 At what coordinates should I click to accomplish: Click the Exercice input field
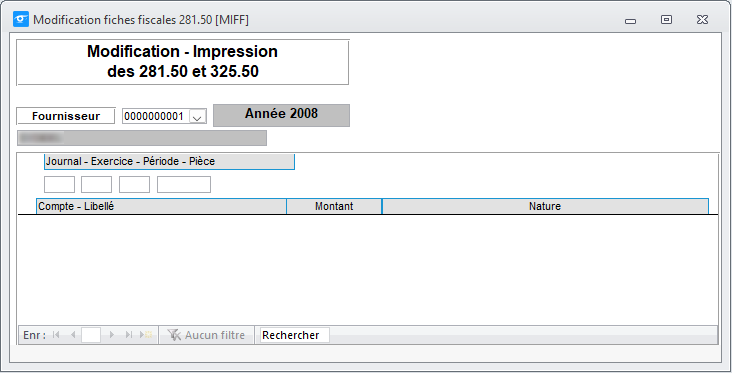pyautogui.click(x=96, y=184)
